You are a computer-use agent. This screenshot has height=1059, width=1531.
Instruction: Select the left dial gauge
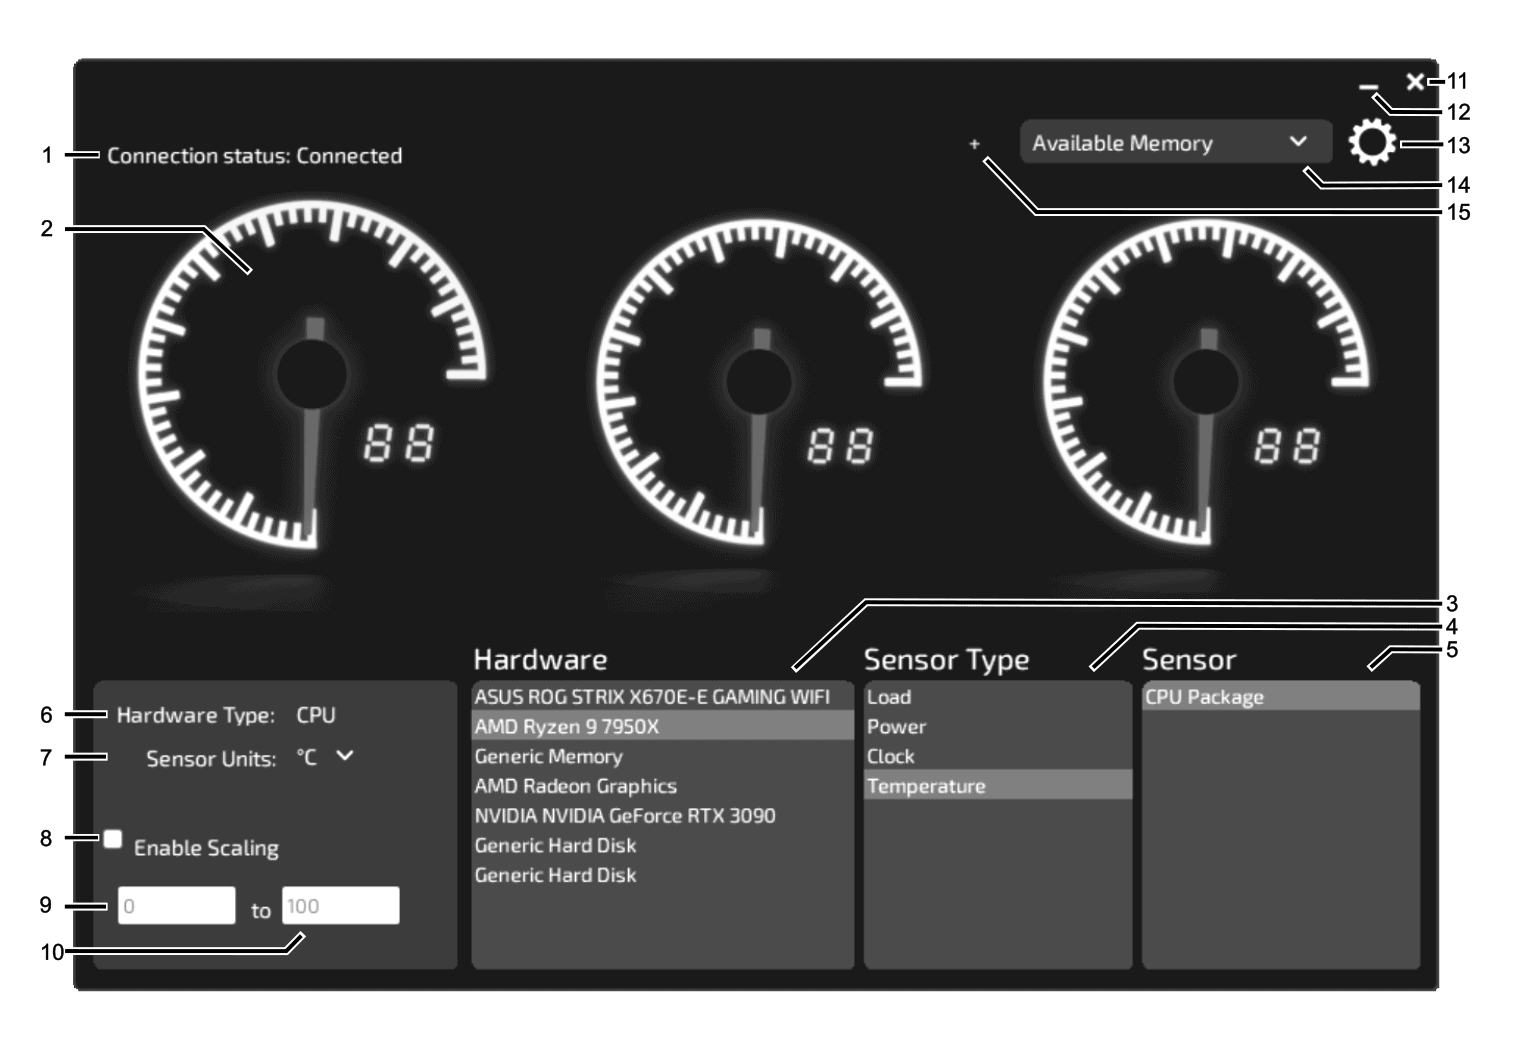(313, 376)
